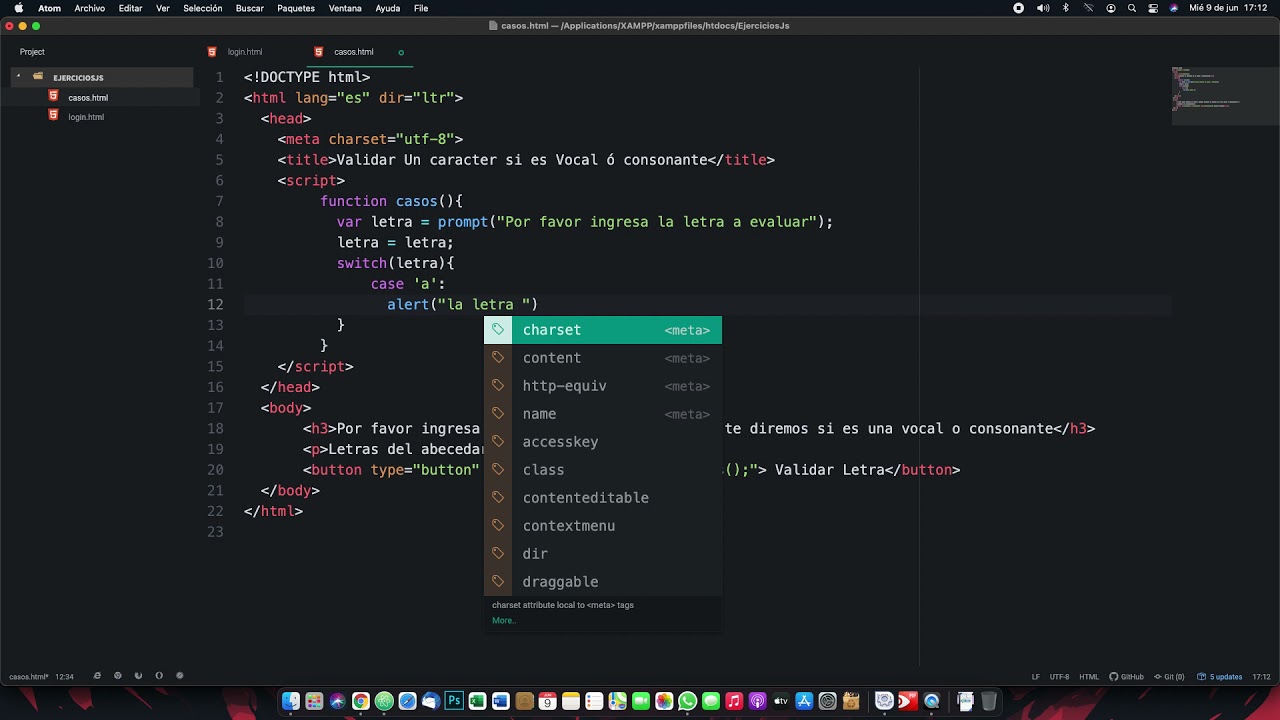
Task: Open Control Center in menu bar
Action: (1153, 8)
